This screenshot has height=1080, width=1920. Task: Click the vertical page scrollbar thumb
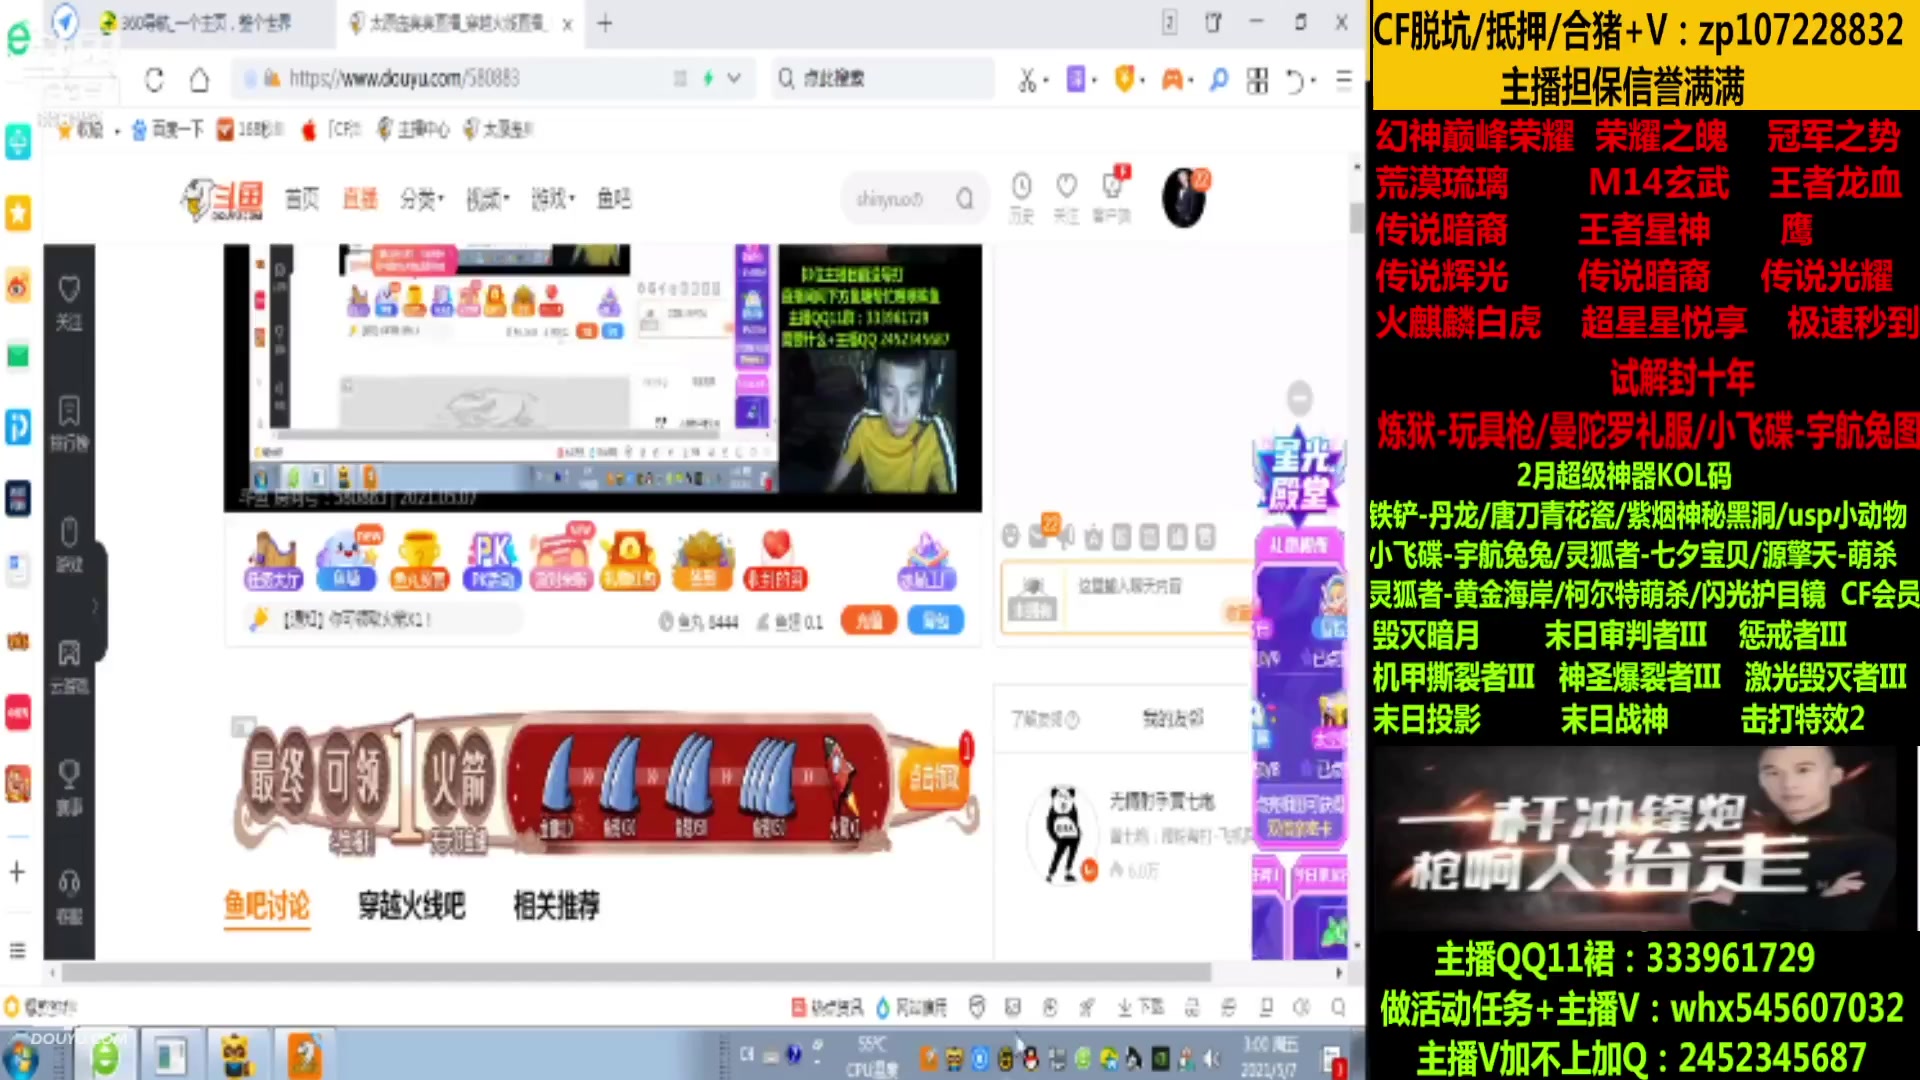click(x=1356, y=217)
